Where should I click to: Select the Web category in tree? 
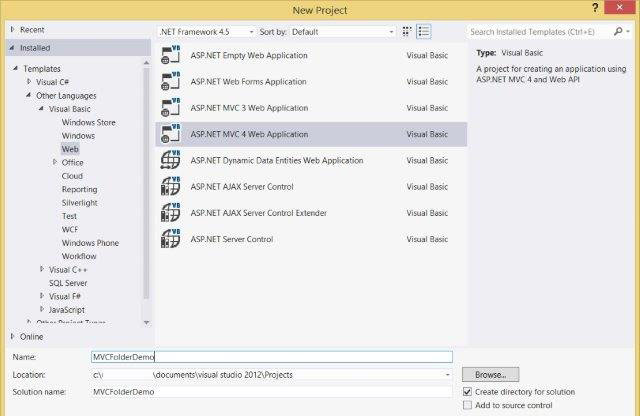[70, 149]
